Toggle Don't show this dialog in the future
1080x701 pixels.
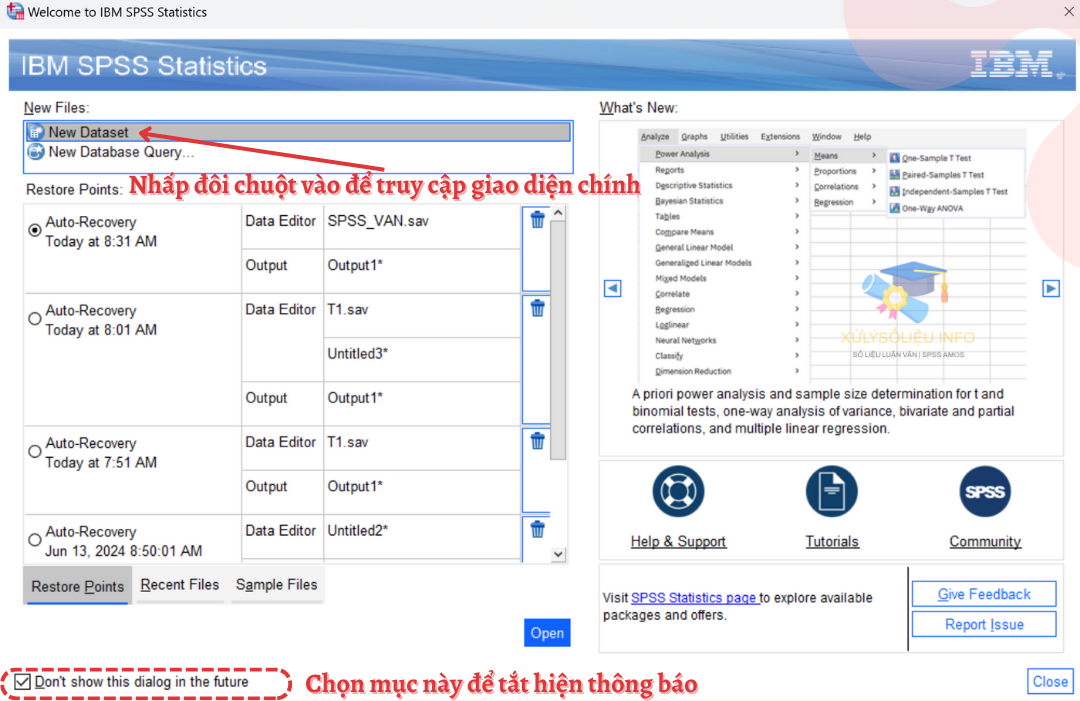[23, 682]
